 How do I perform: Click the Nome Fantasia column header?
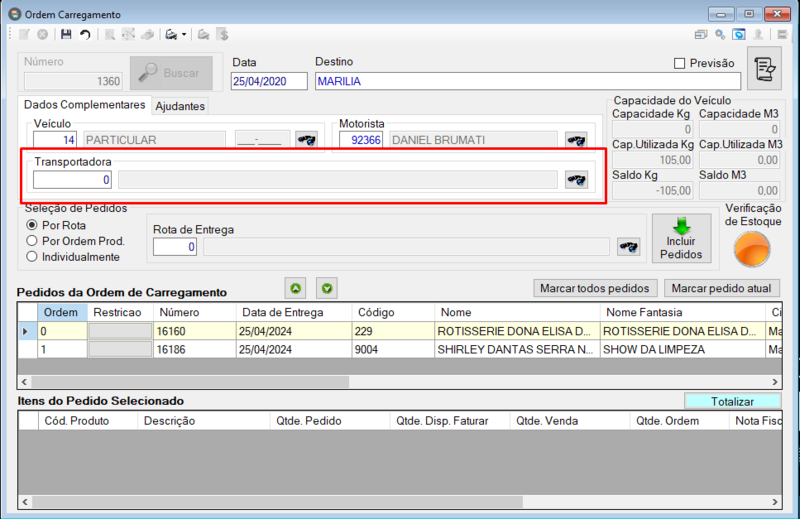coord(683,312)
